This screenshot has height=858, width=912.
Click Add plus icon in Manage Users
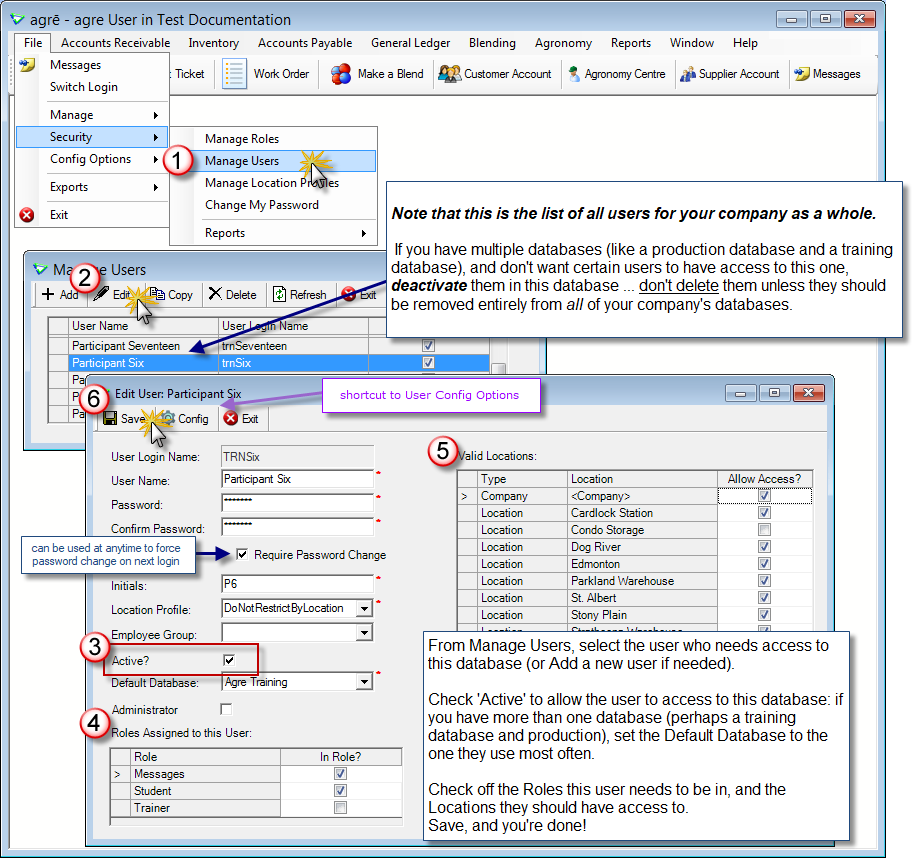tap(48, 294)
